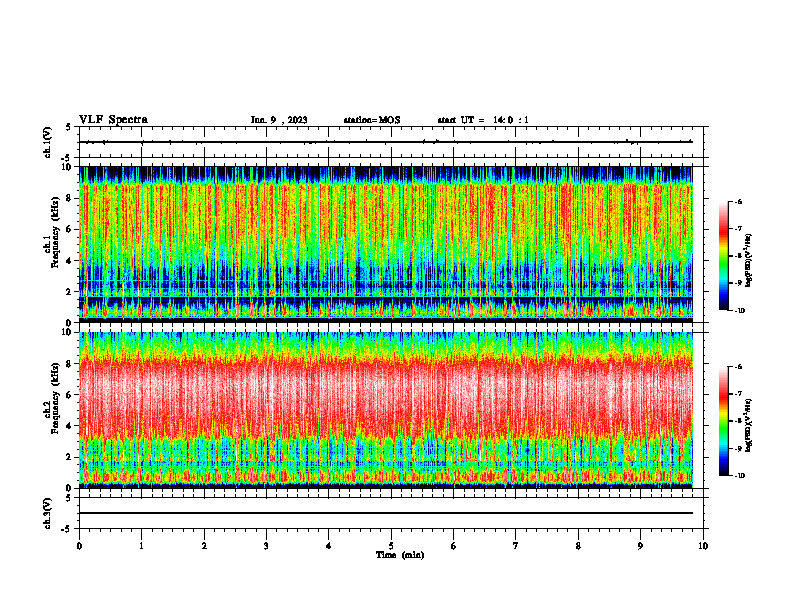Viewport: 792px width, 612px height.
Task: Click the ch.1 voltage waveform trace
Action: (x=386, y=142)
